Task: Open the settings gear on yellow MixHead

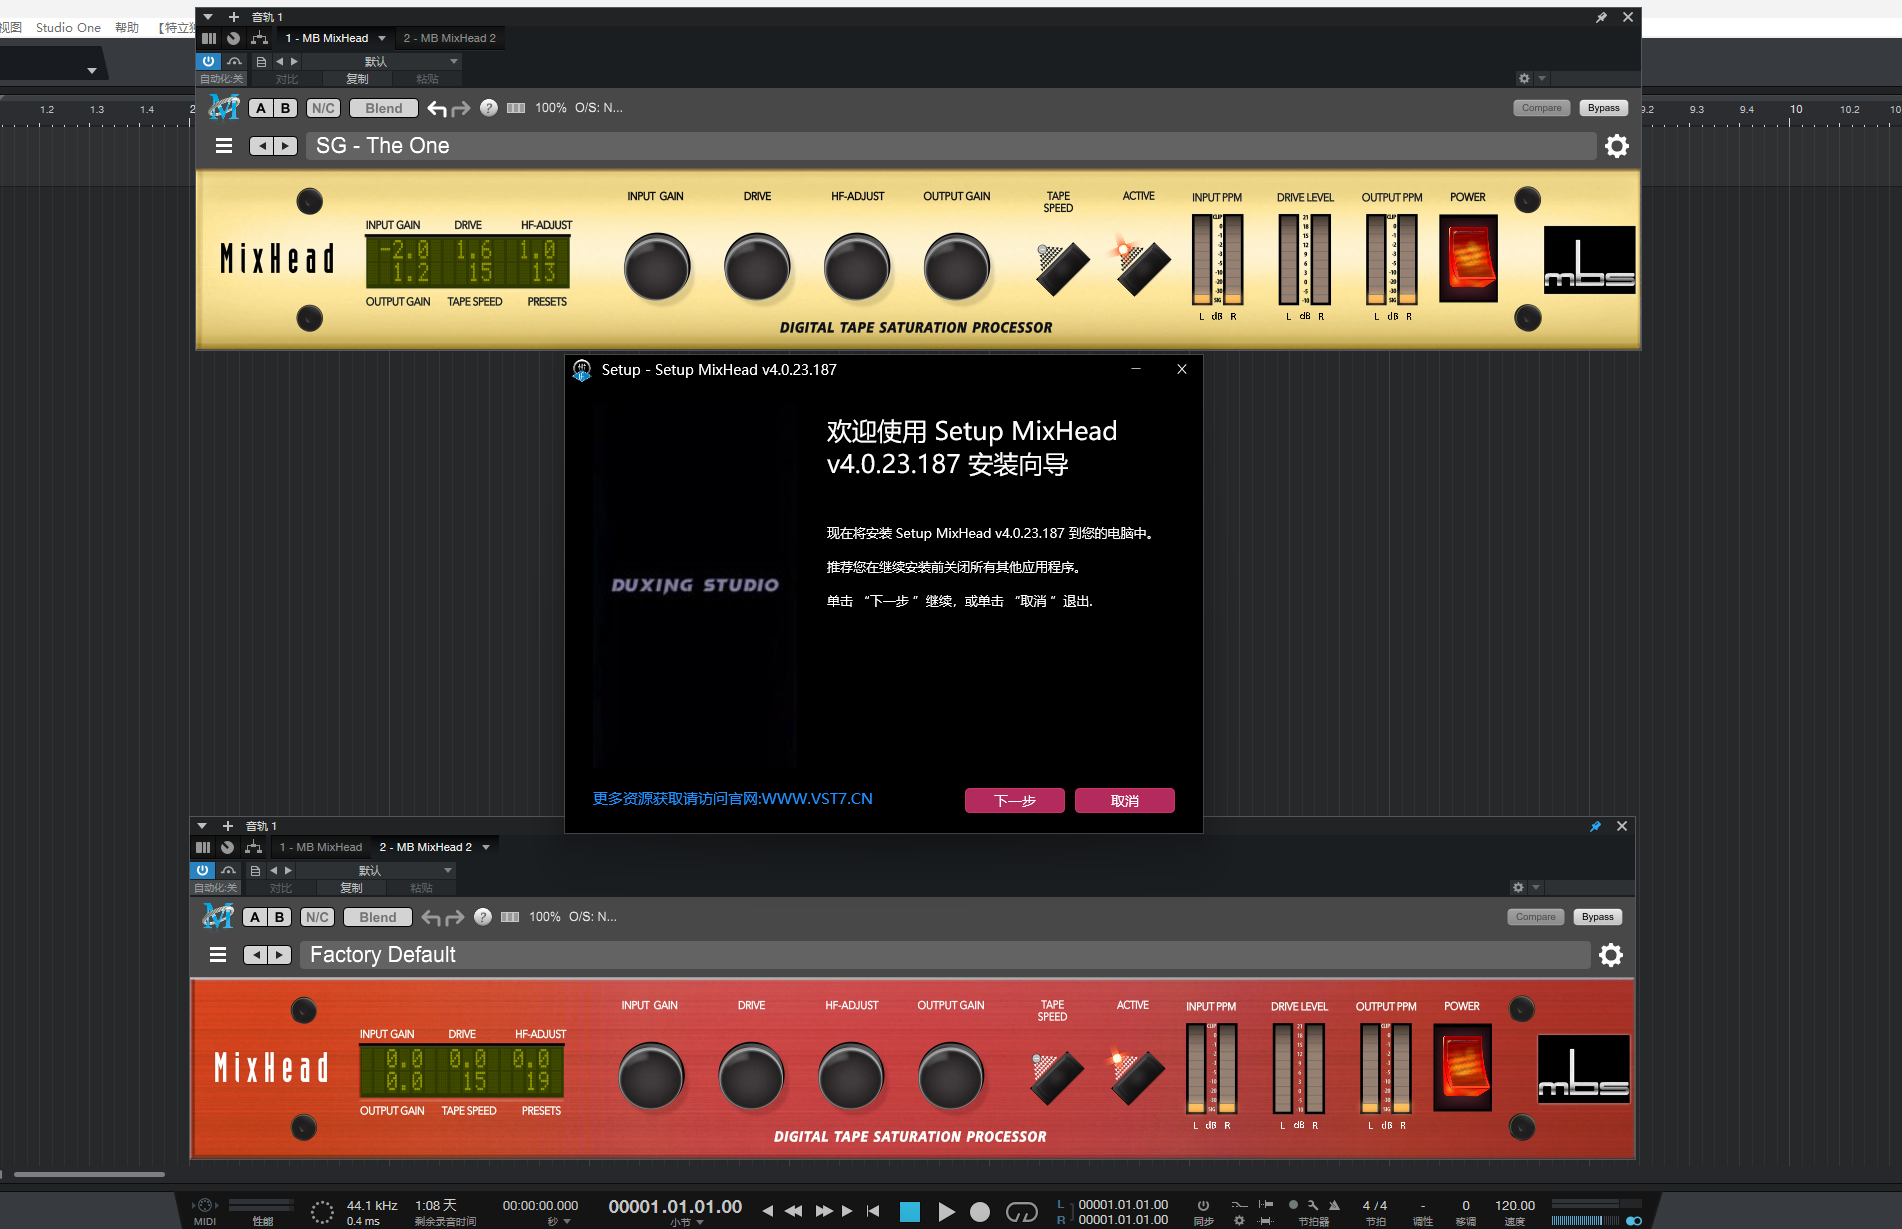Action: [1617, 146]
